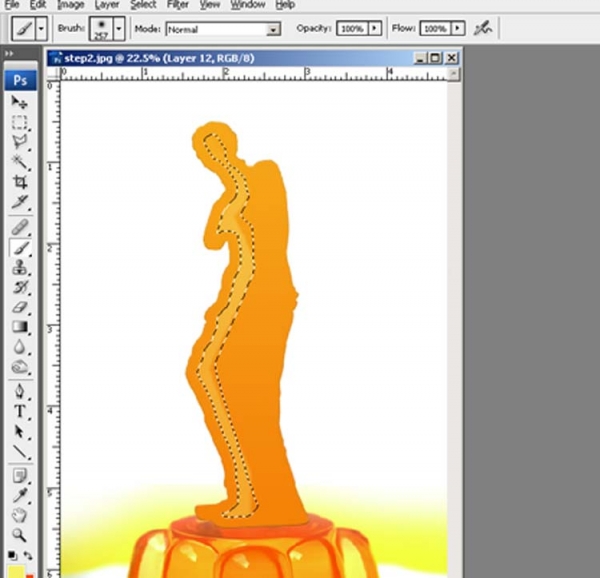Choose the Dodge tool

[x=19, y=367]
